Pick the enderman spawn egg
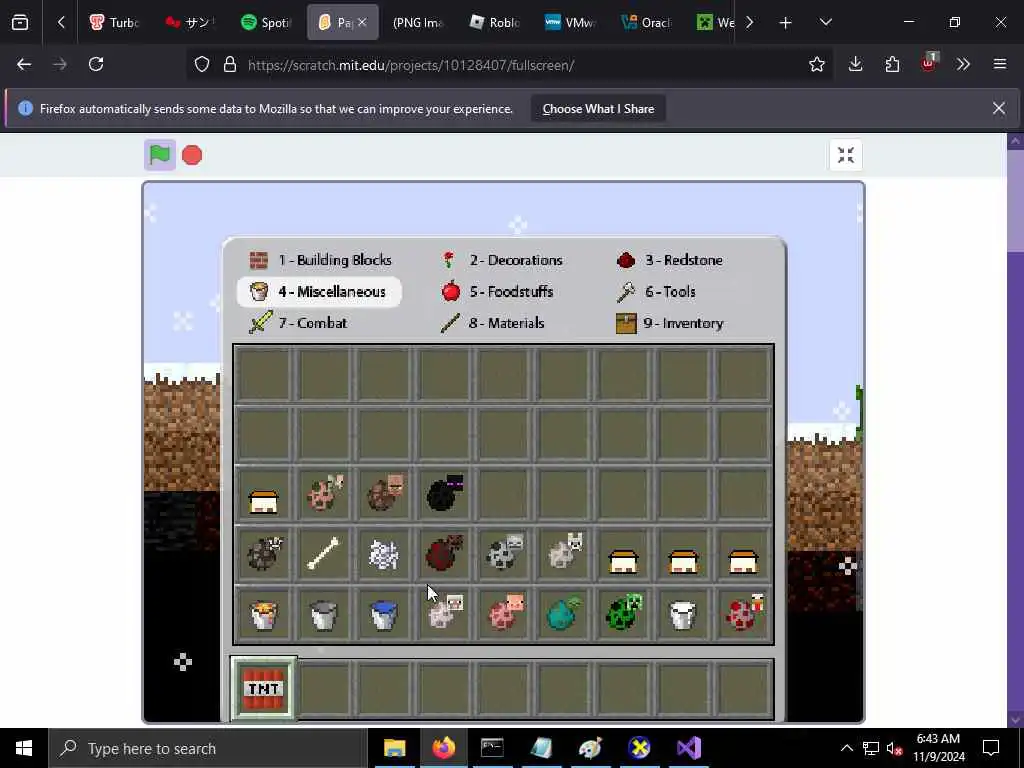Viewport: 1024px width, 768px height. pos(444,494)
